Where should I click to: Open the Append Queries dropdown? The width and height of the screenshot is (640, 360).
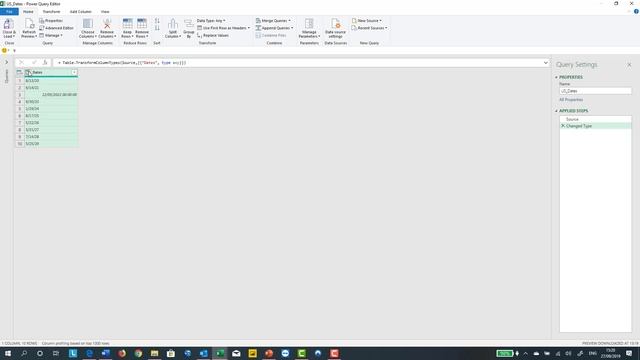tap(274, 28)
